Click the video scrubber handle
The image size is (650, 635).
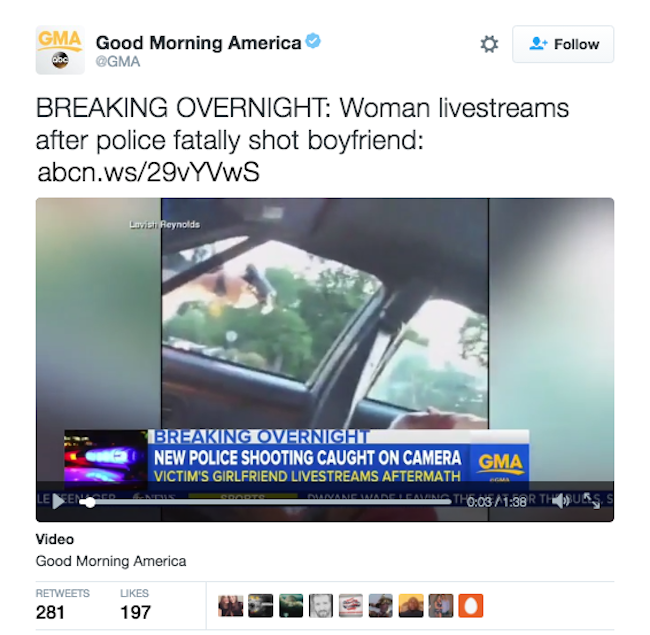(90, 502)
